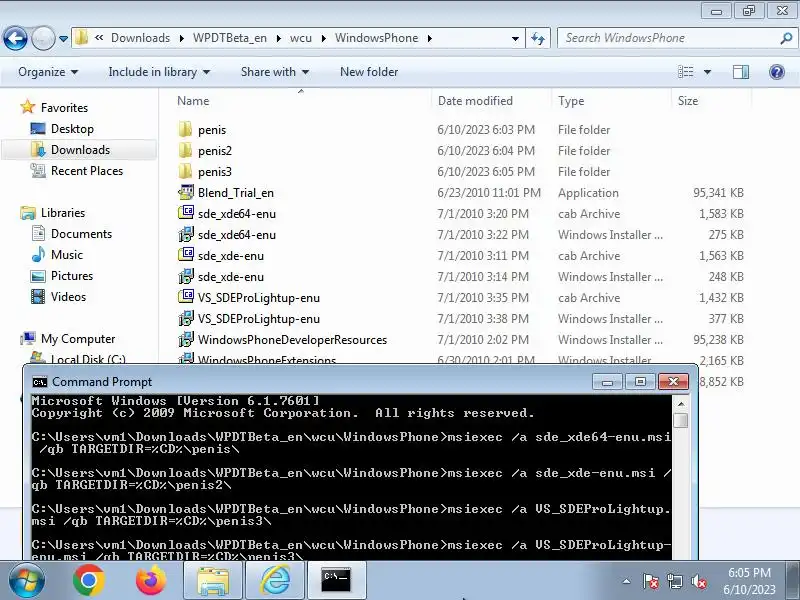Image resolution: width=800 pixels, height=600 pixels.
Task: Switch to Command Prompt taskbar button
Action: [x=337, y=581]
